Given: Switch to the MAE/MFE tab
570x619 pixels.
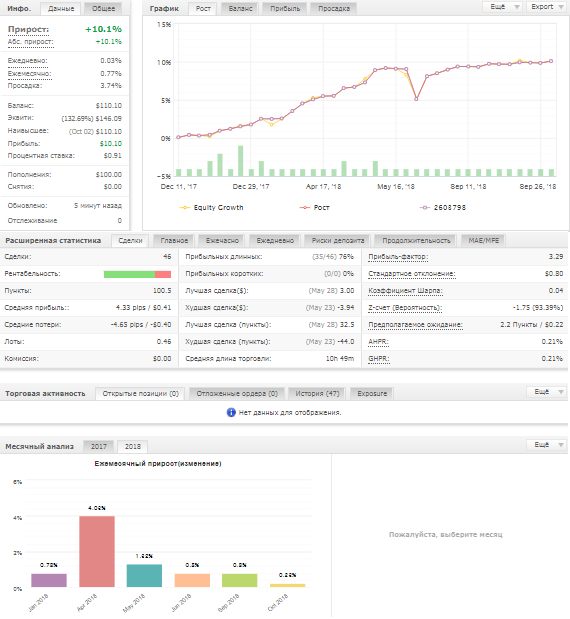Looking at the screenshot, I should click(484, 240).
